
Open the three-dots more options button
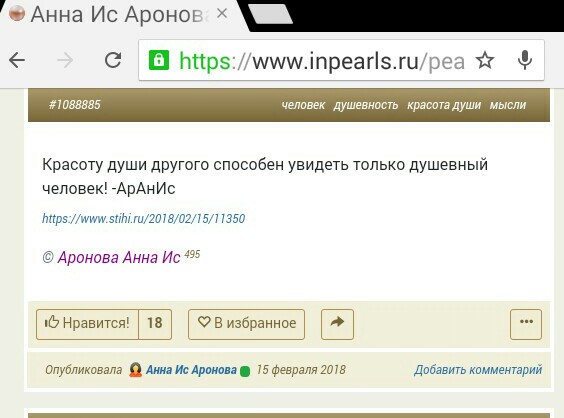click(526, 324)
